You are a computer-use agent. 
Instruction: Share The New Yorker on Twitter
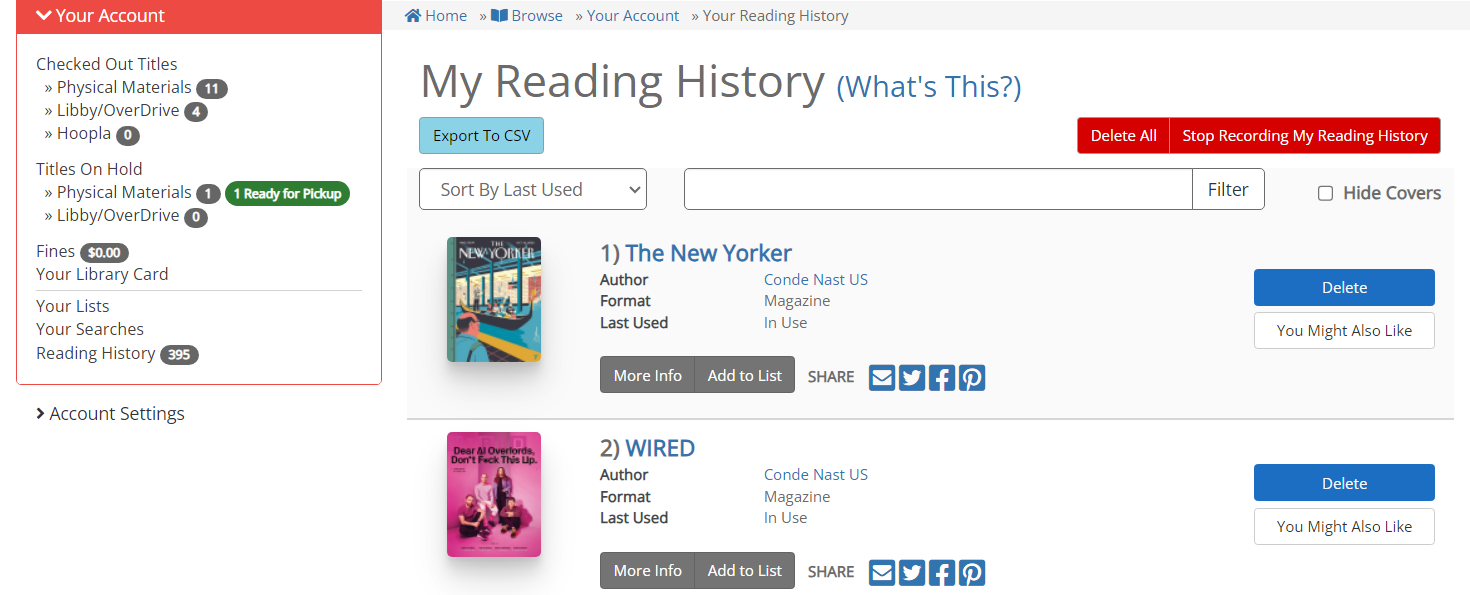911,378
